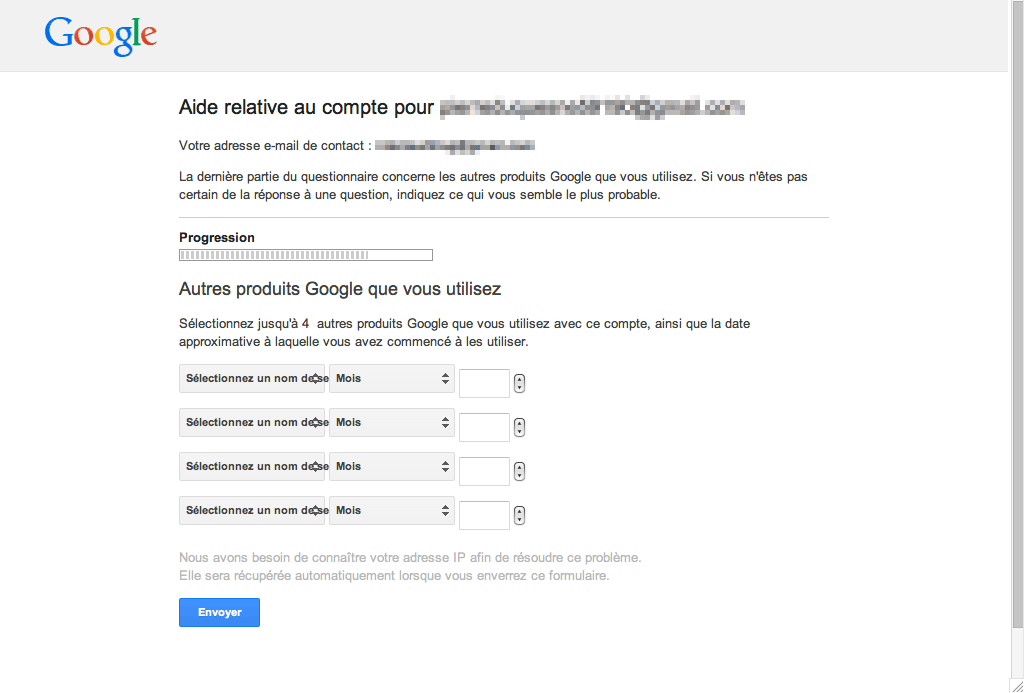Open second product name dropdown
Image resolution: width=1024 pixels, height=693 pixels.
251,423
